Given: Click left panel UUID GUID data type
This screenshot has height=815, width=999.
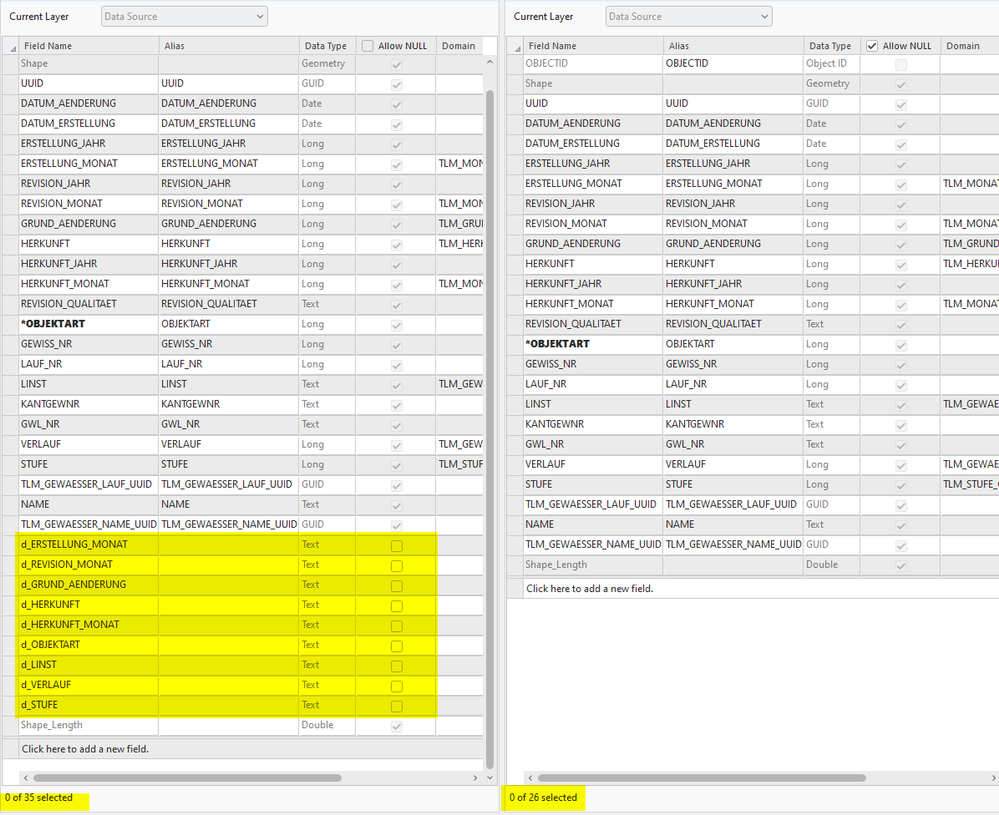Looking at the screenshot, I should [327, 83].
